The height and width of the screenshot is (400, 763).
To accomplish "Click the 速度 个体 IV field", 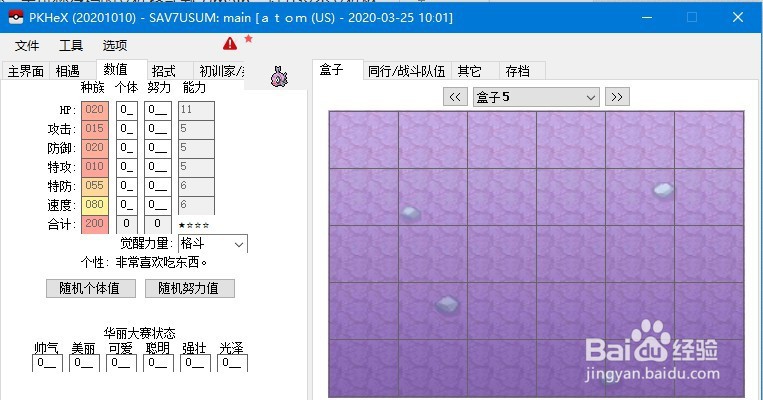I will (127, 205).
